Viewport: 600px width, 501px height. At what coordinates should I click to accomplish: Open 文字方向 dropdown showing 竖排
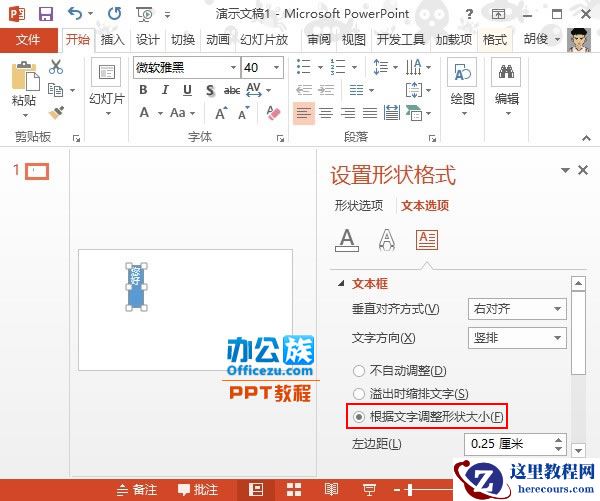point(517,338)
